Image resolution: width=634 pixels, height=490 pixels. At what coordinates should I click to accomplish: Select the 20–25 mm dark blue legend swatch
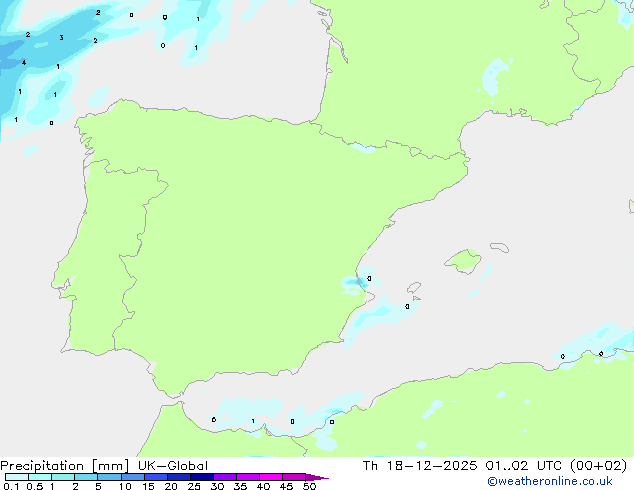(179, 477)
